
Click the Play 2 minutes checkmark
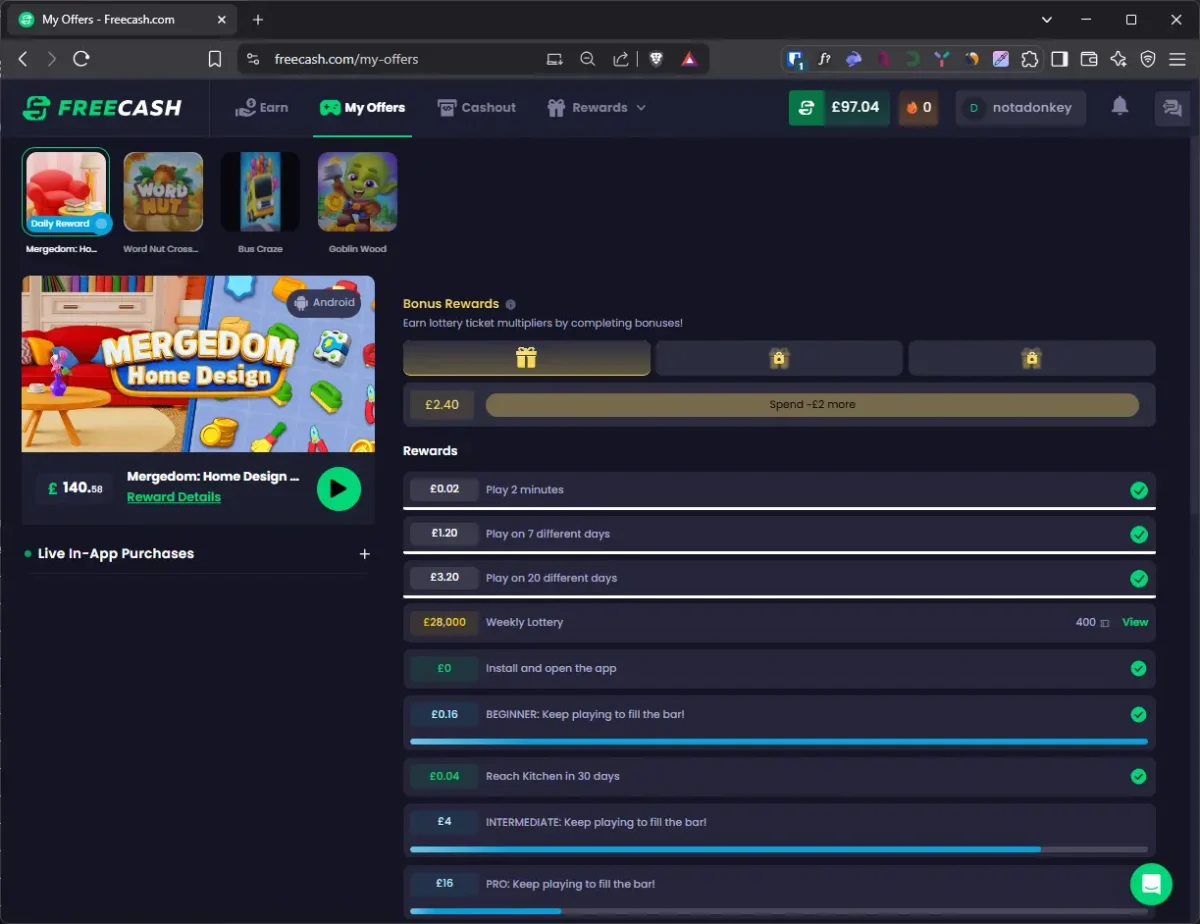(x=1138, y=490)
